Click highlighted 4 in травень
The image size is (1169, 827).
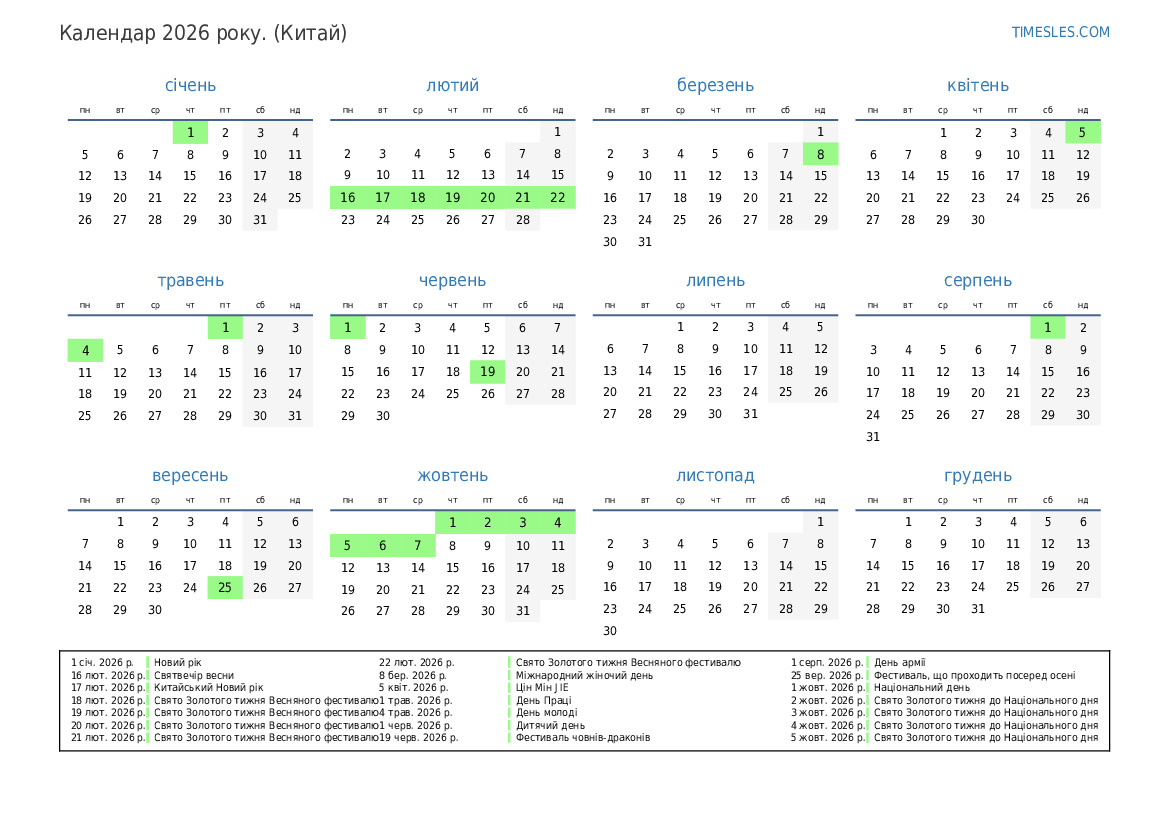[x=85, y=350]
